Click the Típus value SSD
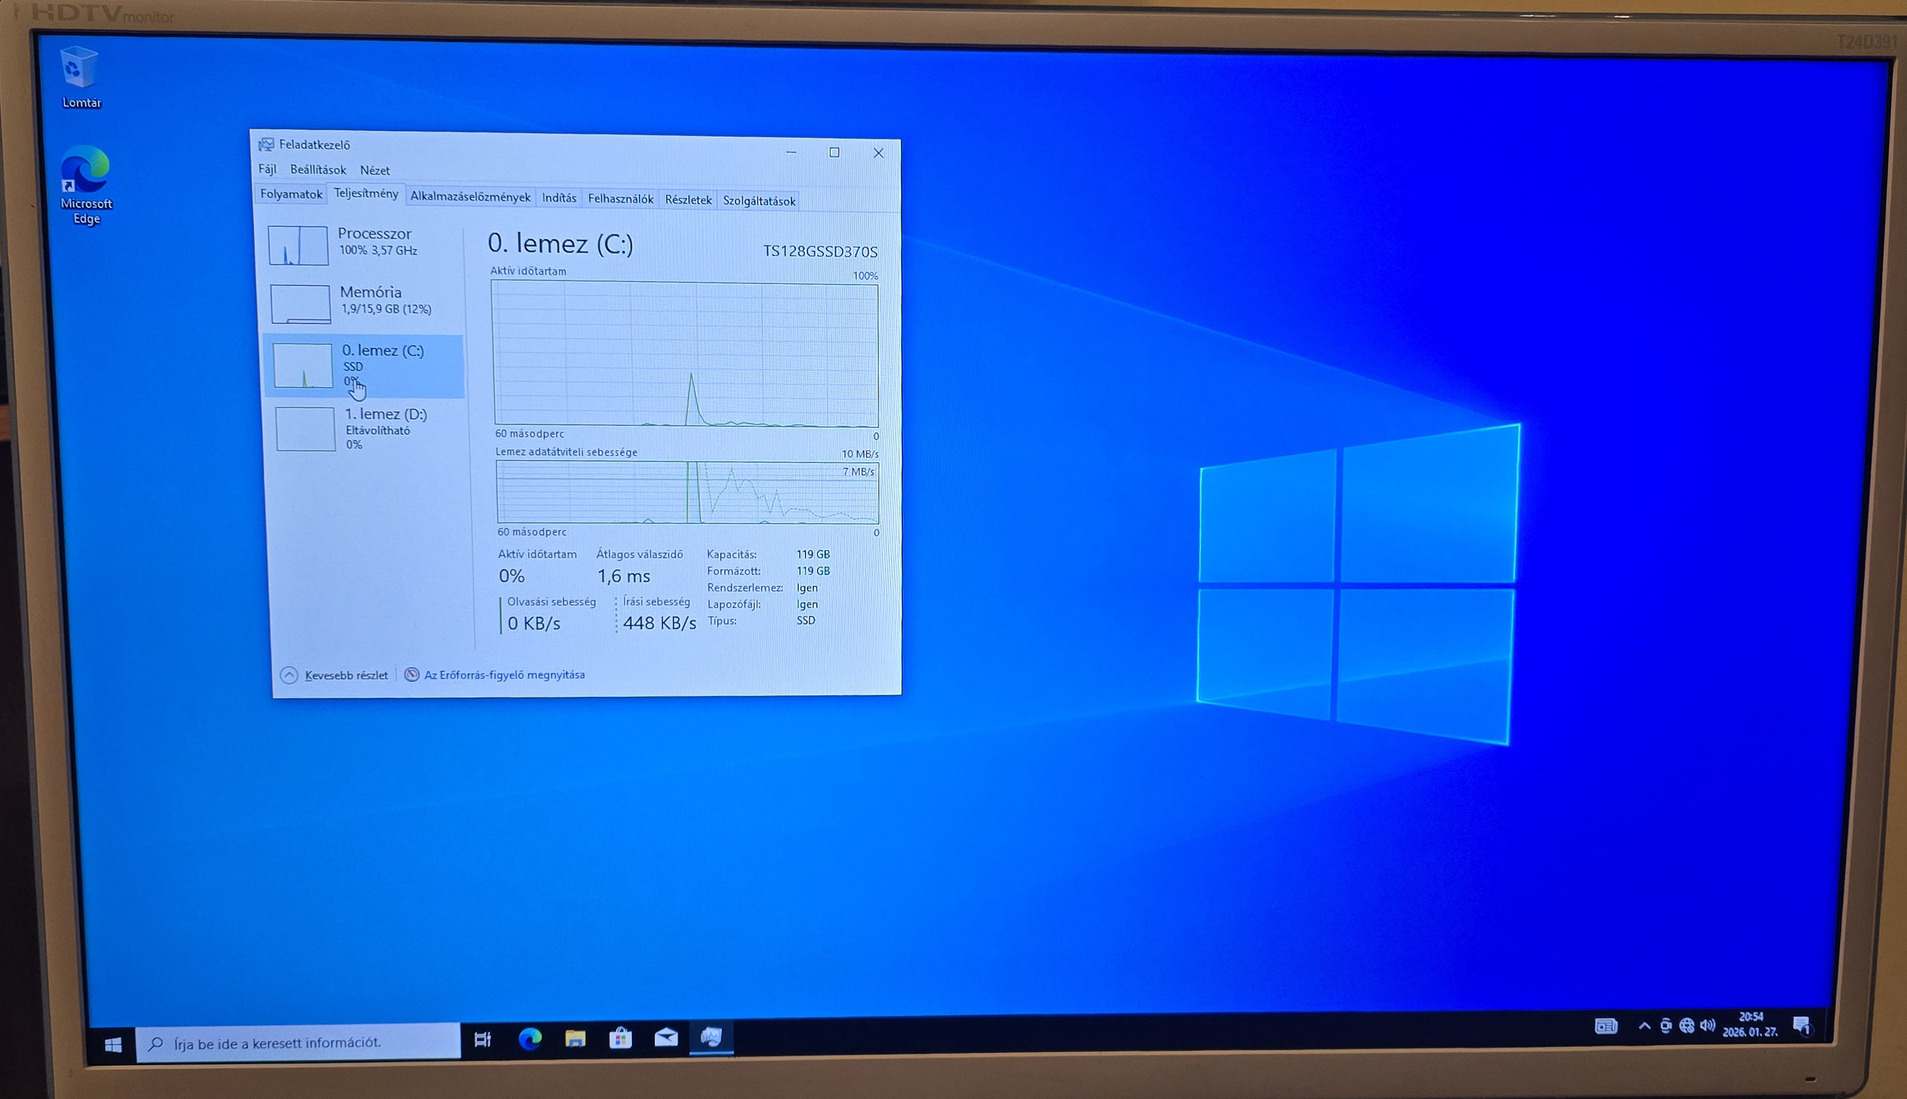The image size is (1907, 1099). (806, 620)
